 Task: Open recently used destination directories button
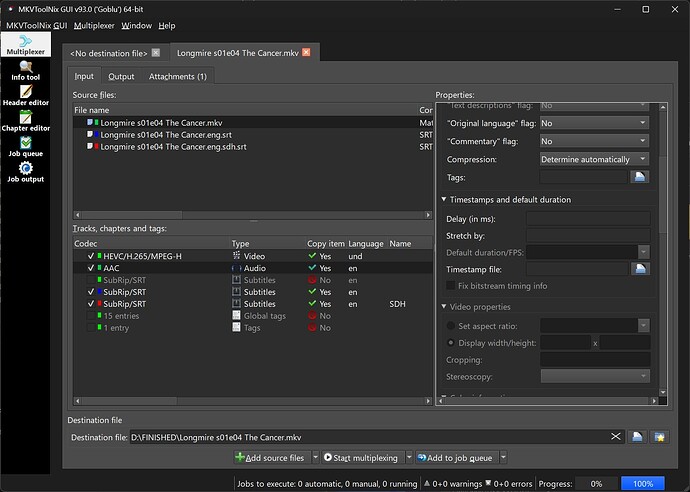pyautogui.click(x=659, y=437)
